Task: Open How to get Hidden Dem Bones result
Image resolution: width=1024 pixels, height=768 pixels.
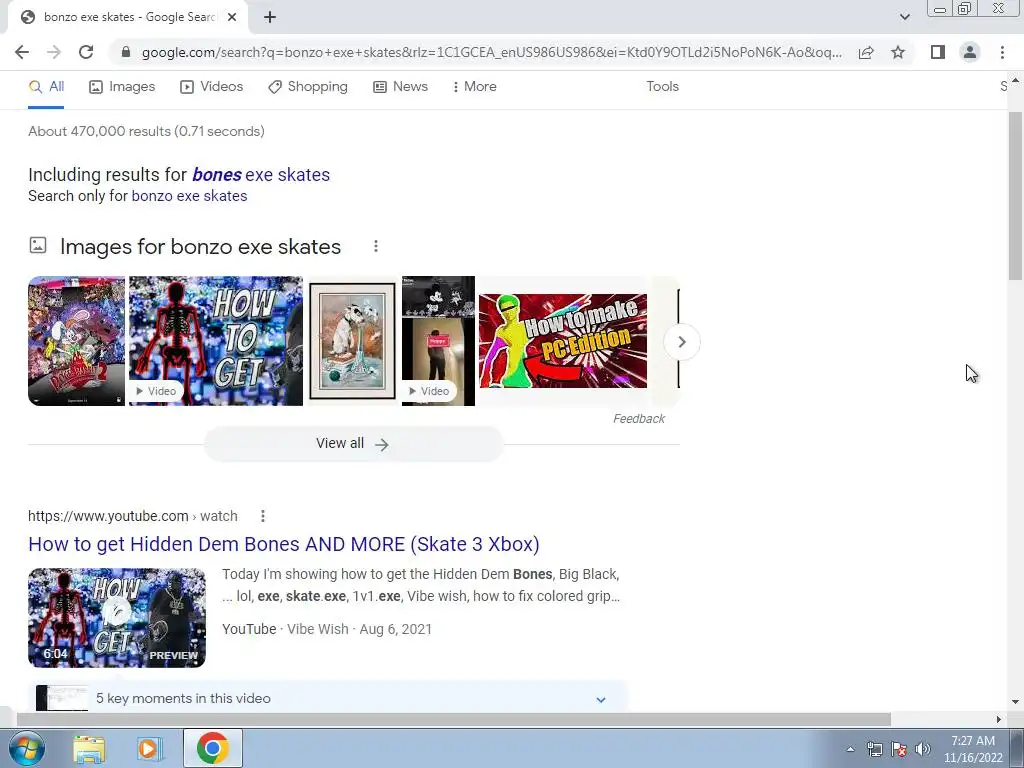Action: pos(283,544)
